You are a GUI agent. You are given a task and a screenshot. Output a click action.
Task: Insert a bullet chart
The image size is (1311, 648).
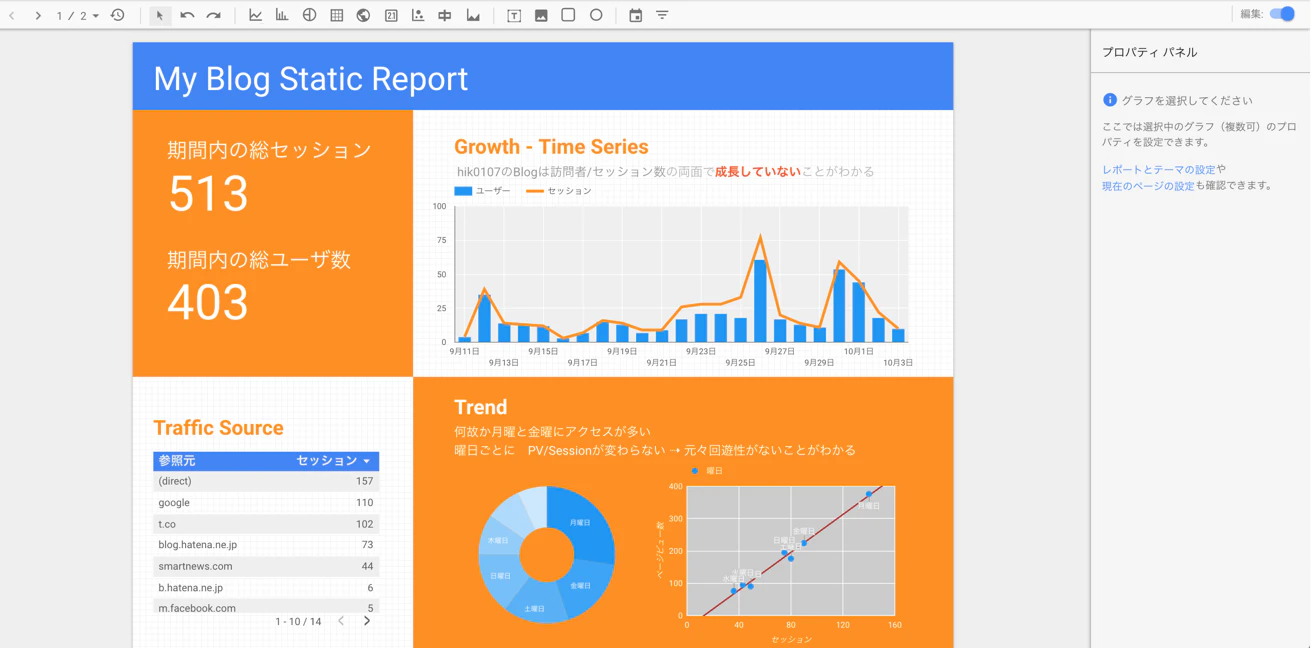click(x=445, y=15)
